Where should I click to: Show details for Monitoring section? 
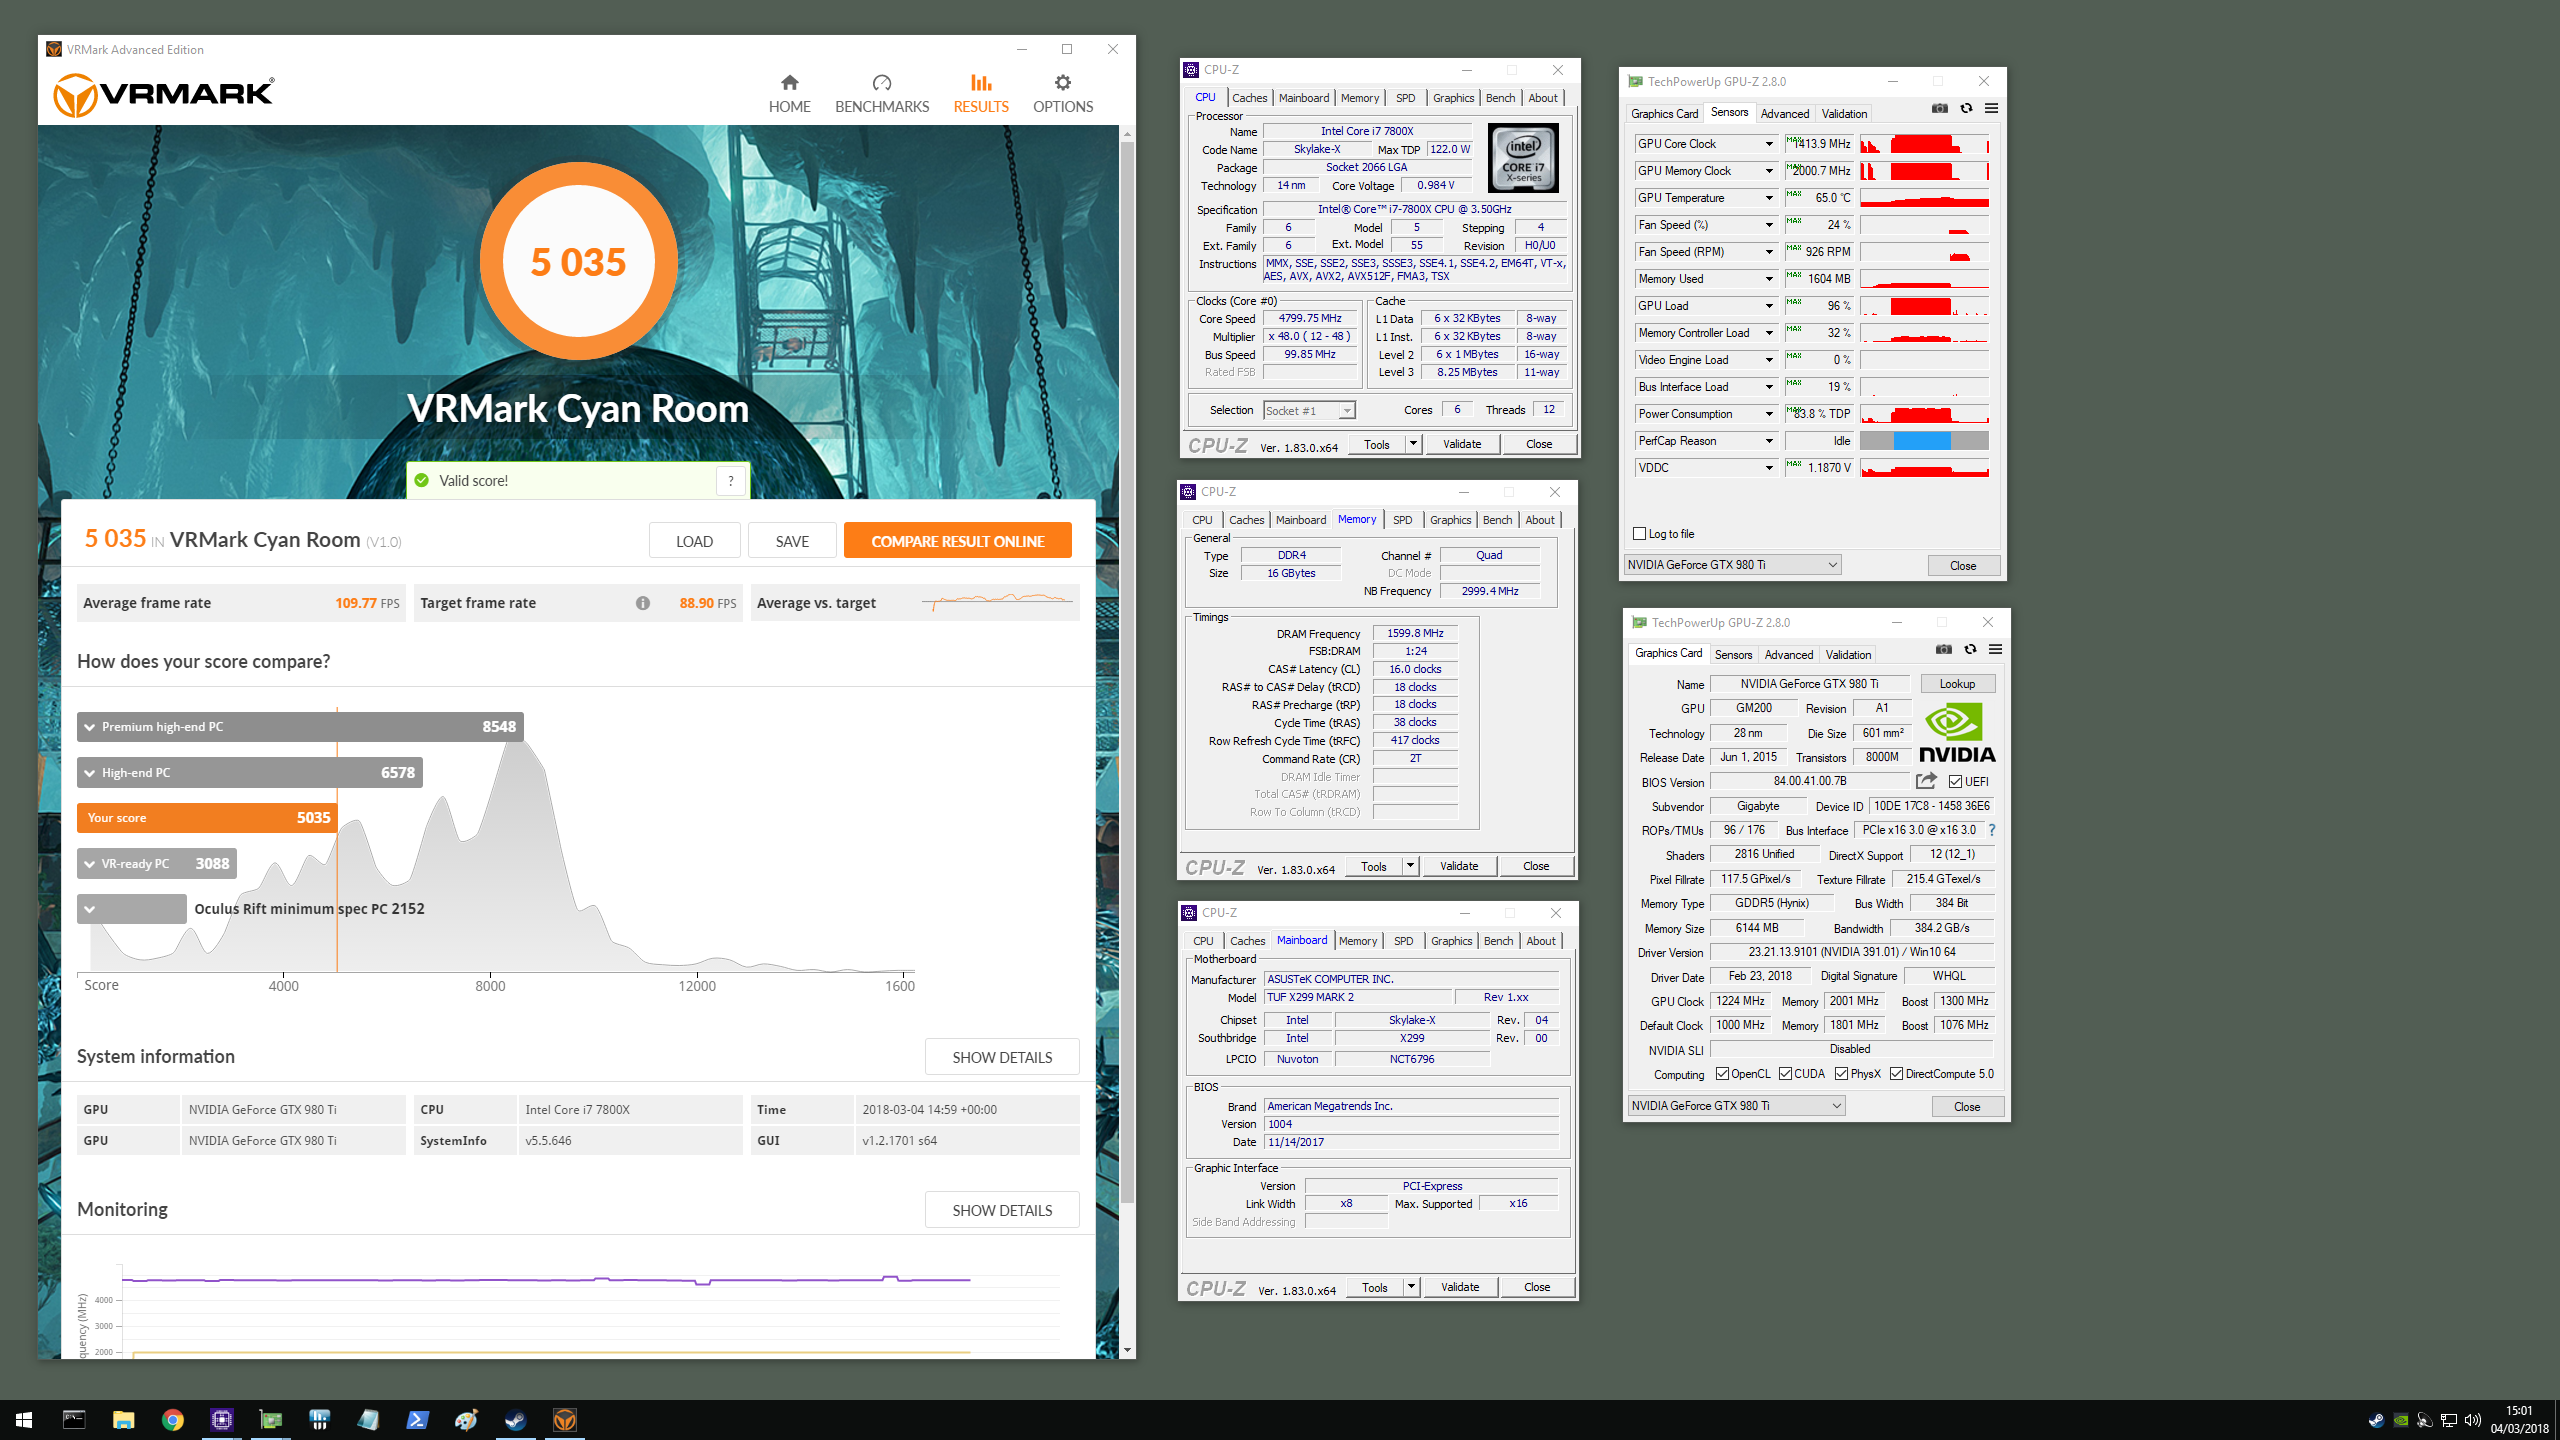coord(1002,1210)
